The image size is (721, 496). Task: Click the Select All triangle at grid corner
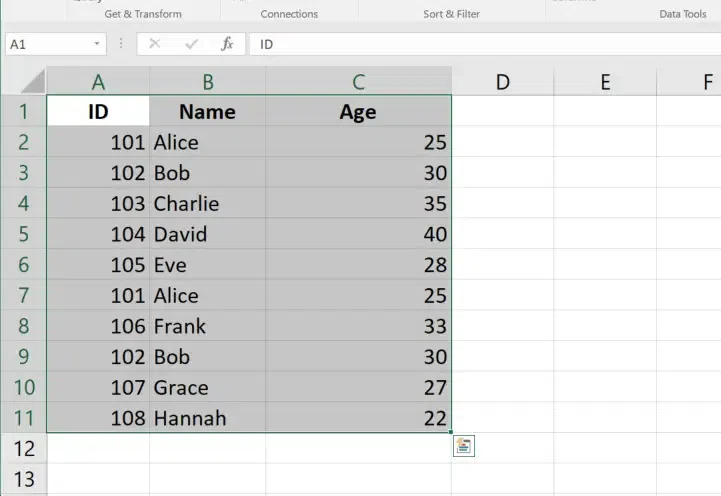tap(33, 82)
